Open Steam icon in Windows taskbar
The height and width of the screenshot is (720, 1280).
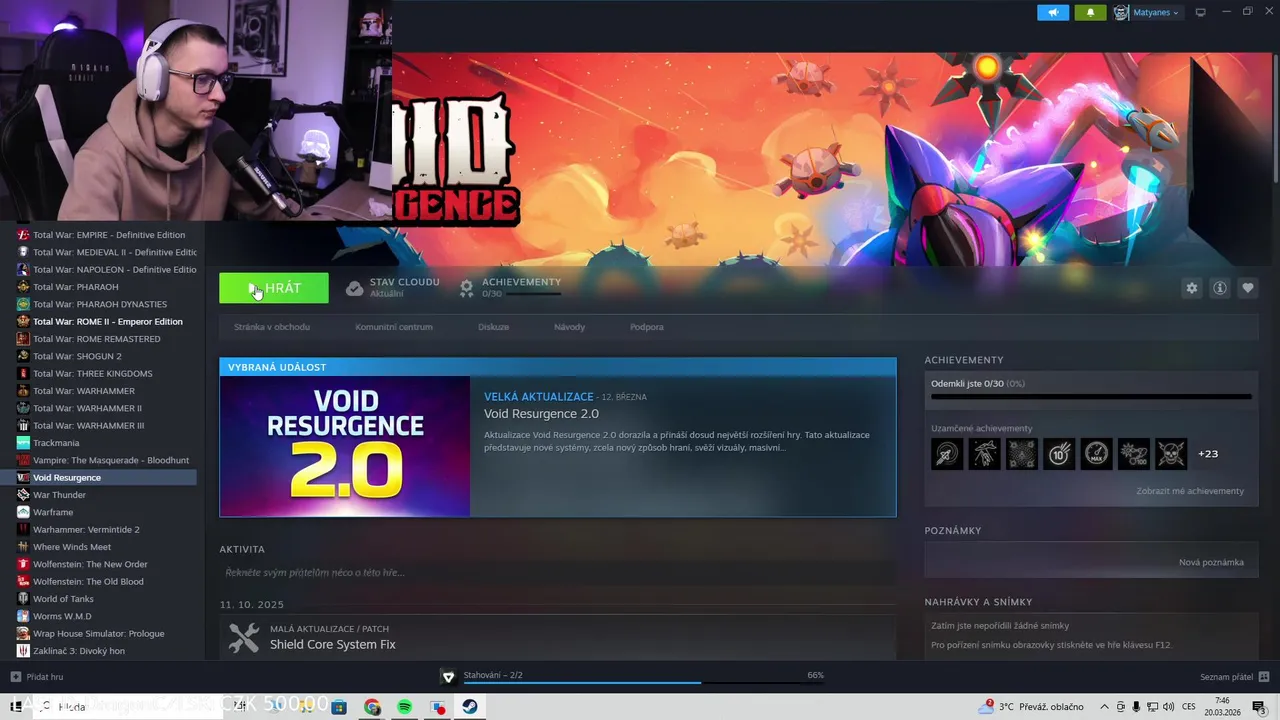pos(469,707)
